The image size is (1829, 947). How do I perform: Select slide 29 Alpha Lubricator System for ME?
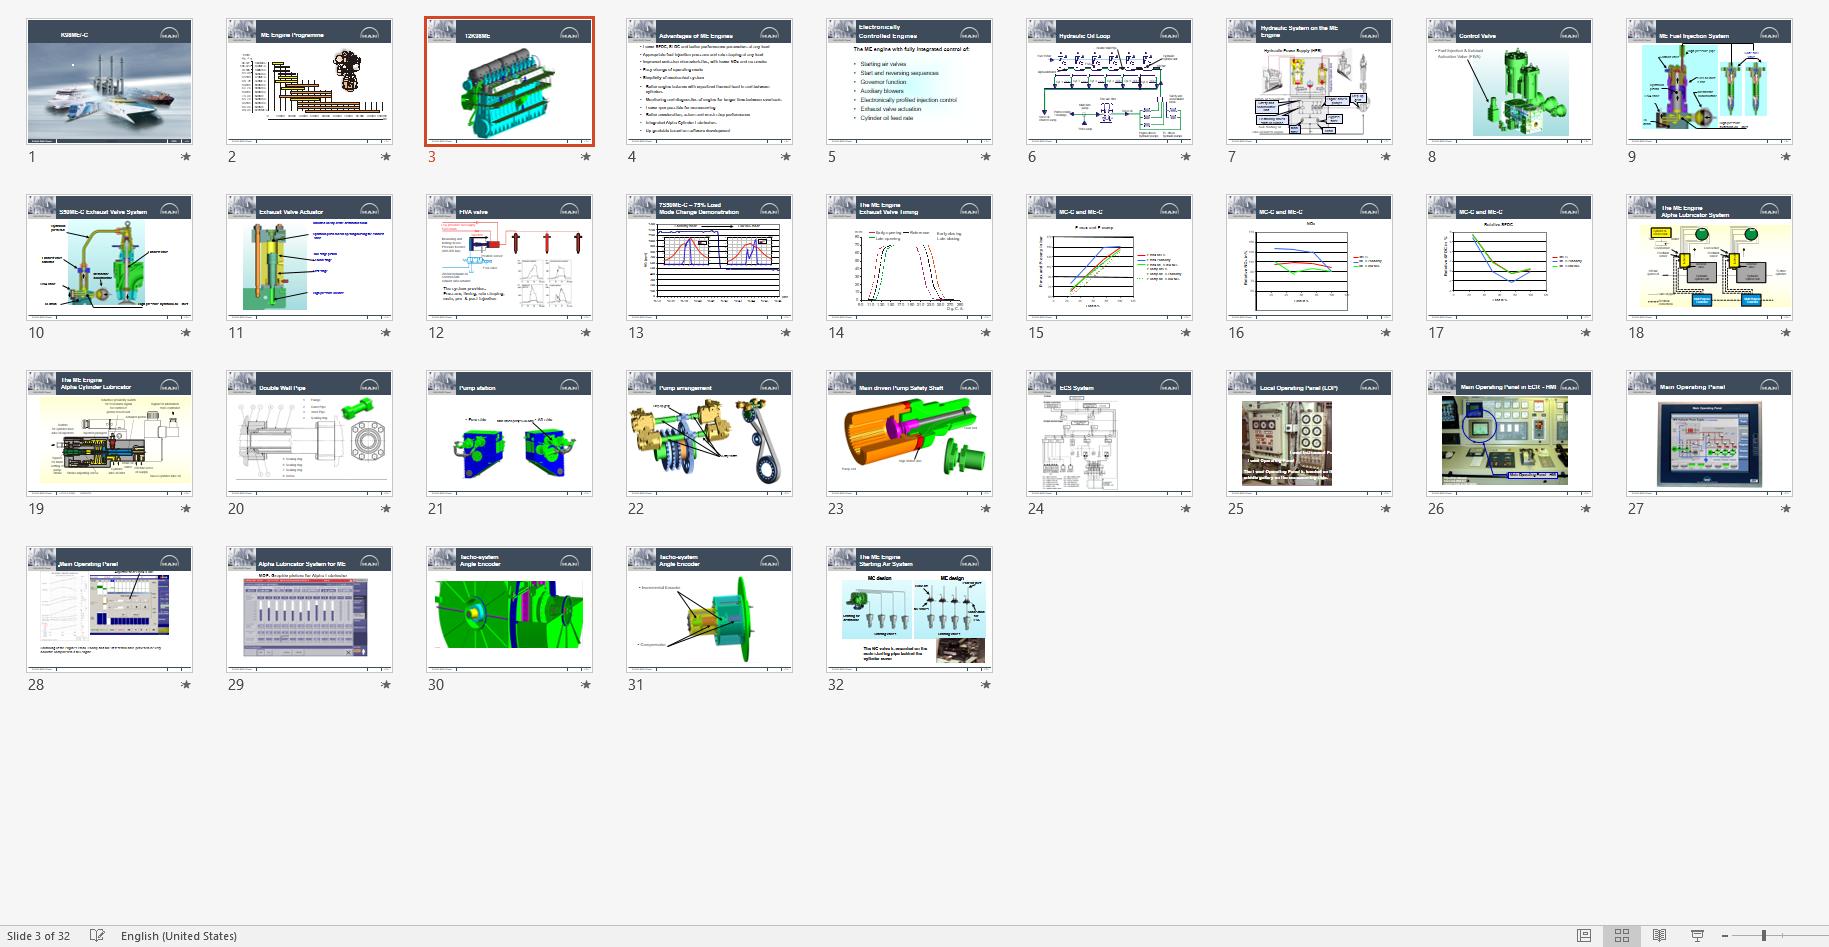point(310,609)
